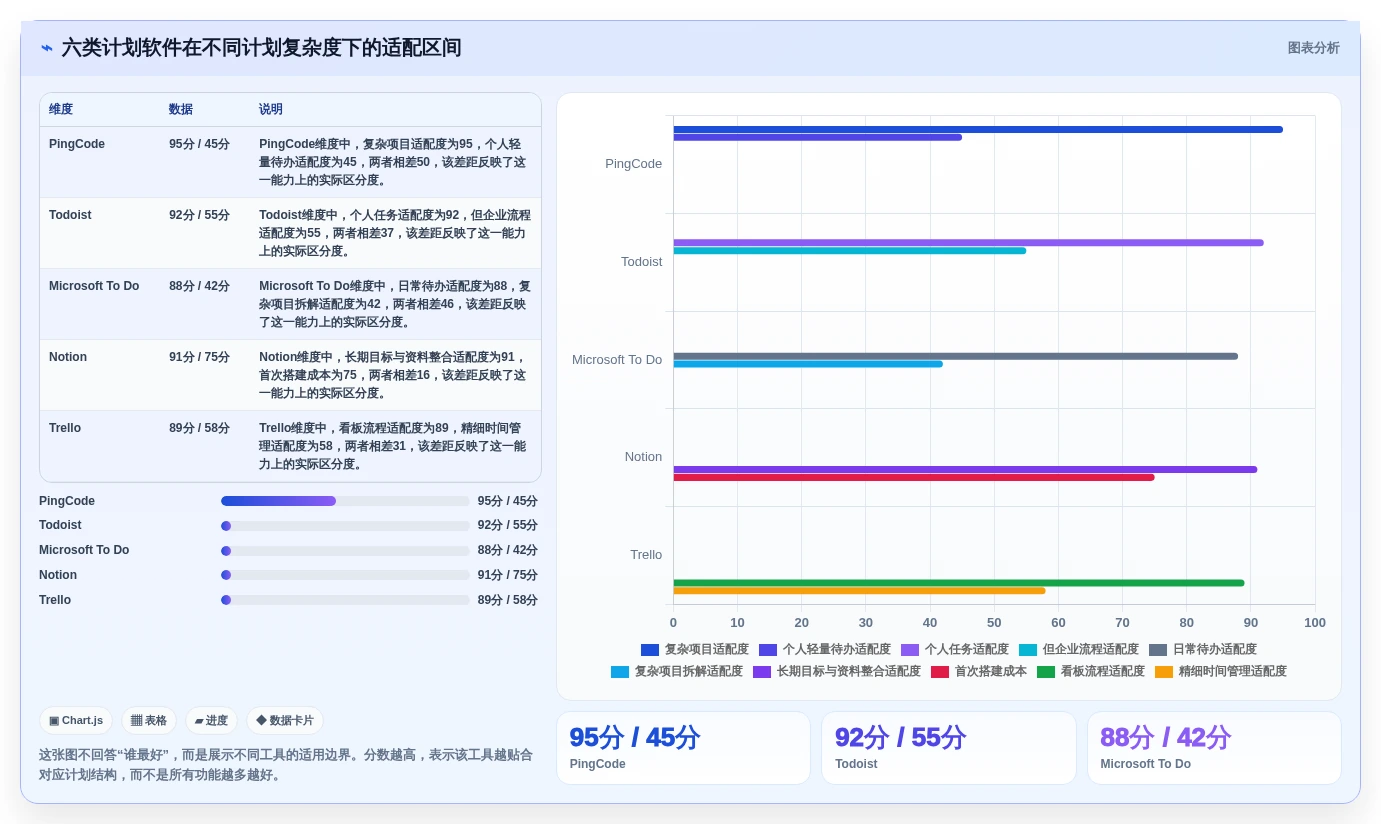
Task: Click the lightning icon beside the title
Action: pos(47,48)
